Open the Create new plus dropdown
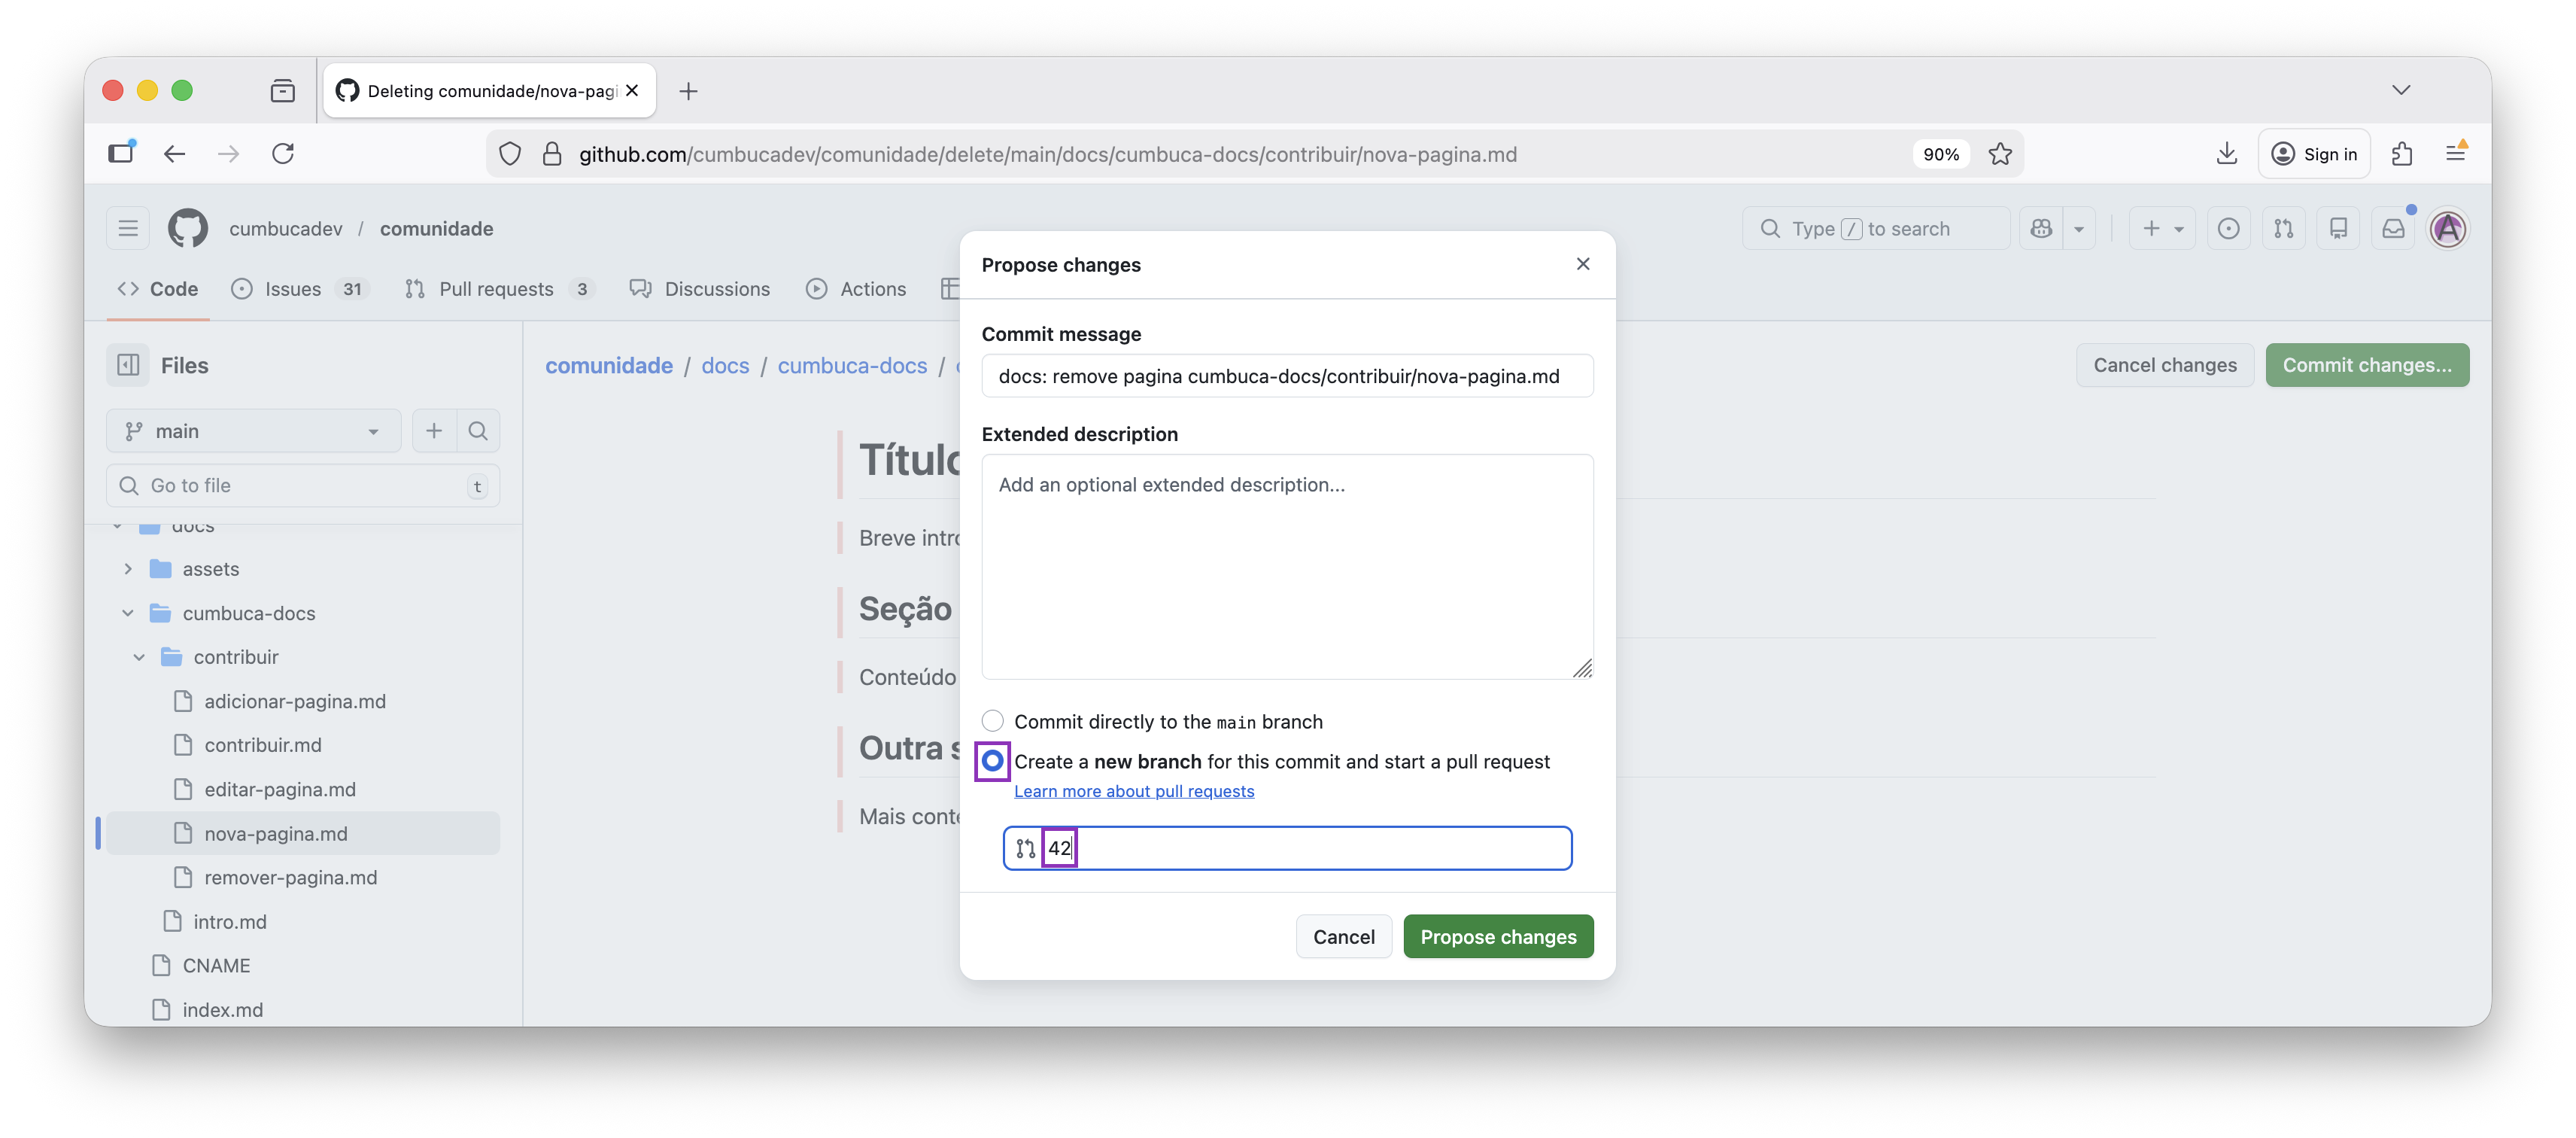 click(x=2161, y=229)
